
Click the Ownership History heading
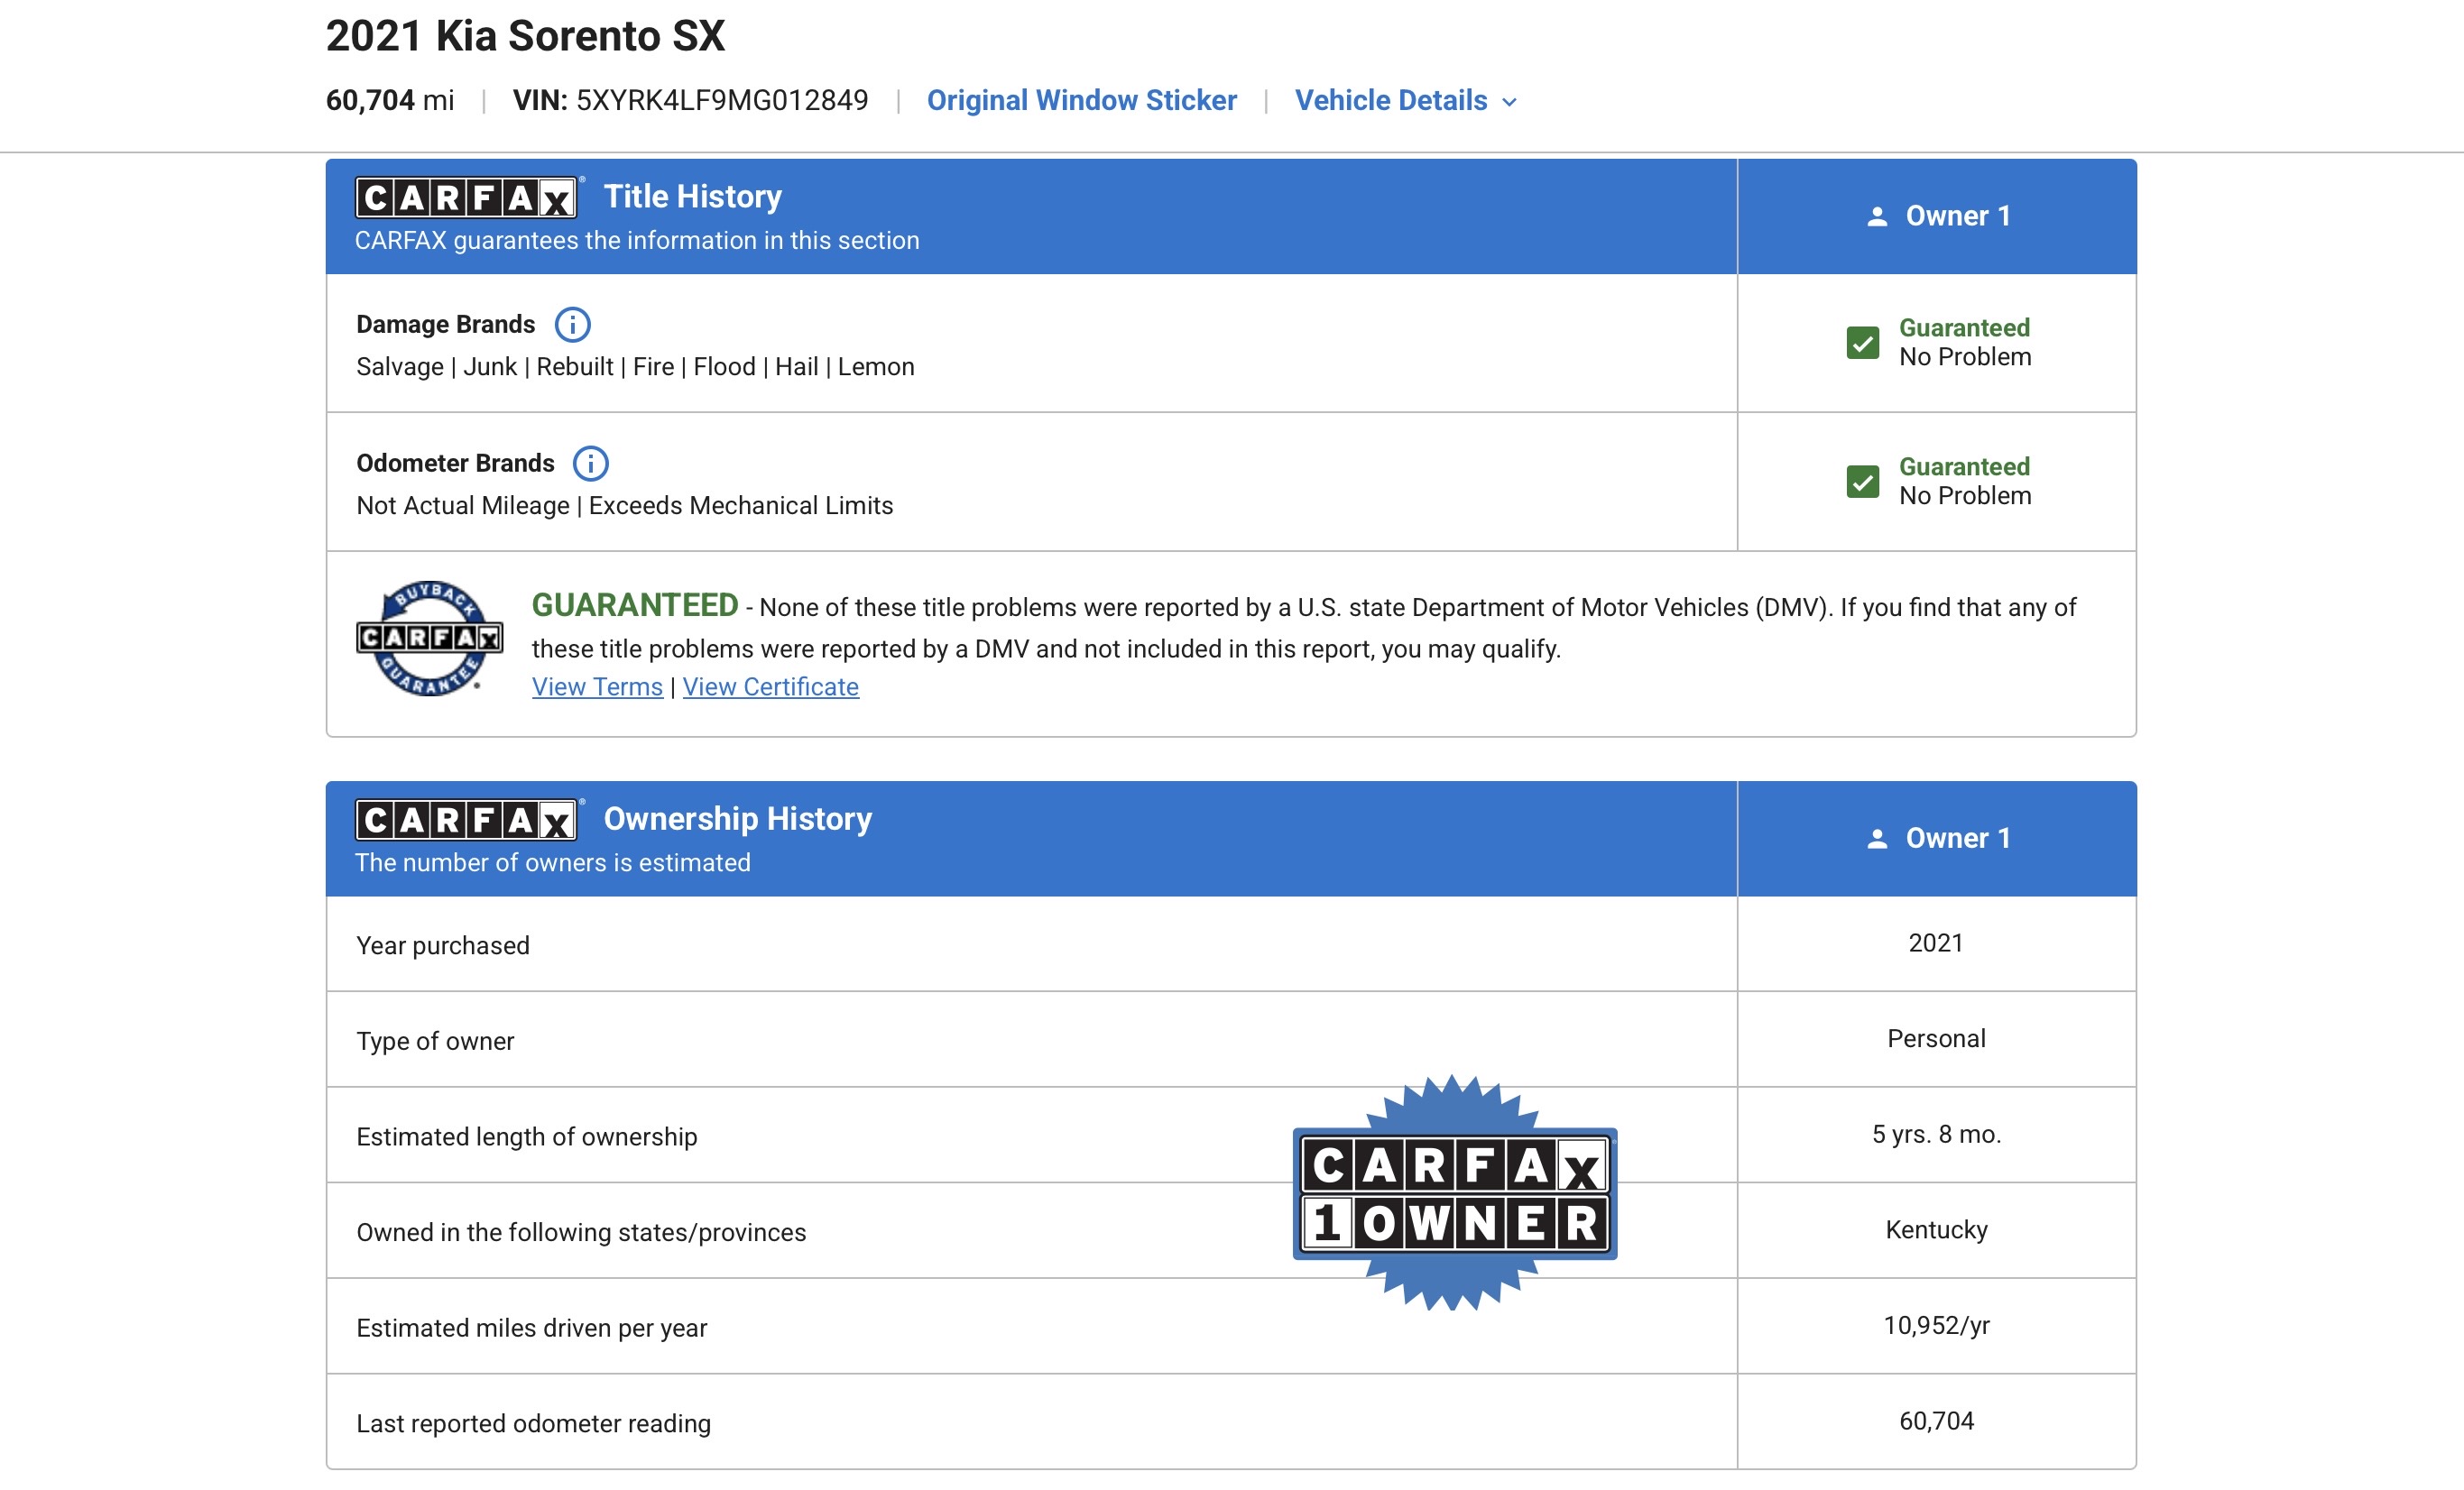pos(737,819)
